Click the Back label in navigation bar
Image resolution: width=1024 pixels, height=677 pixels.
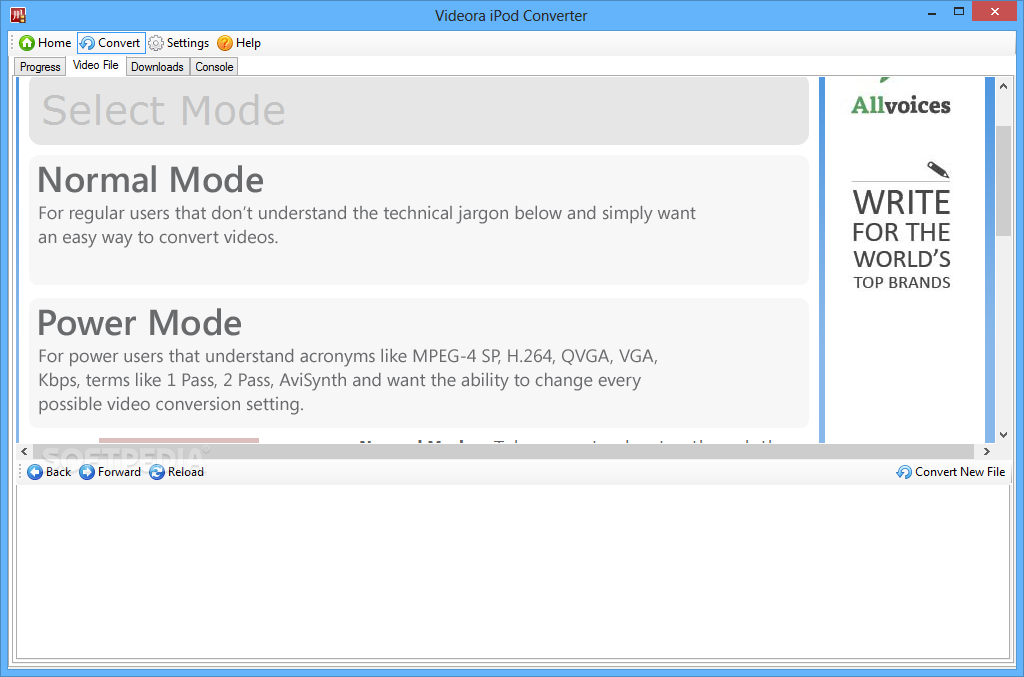[x=58, y=472]
